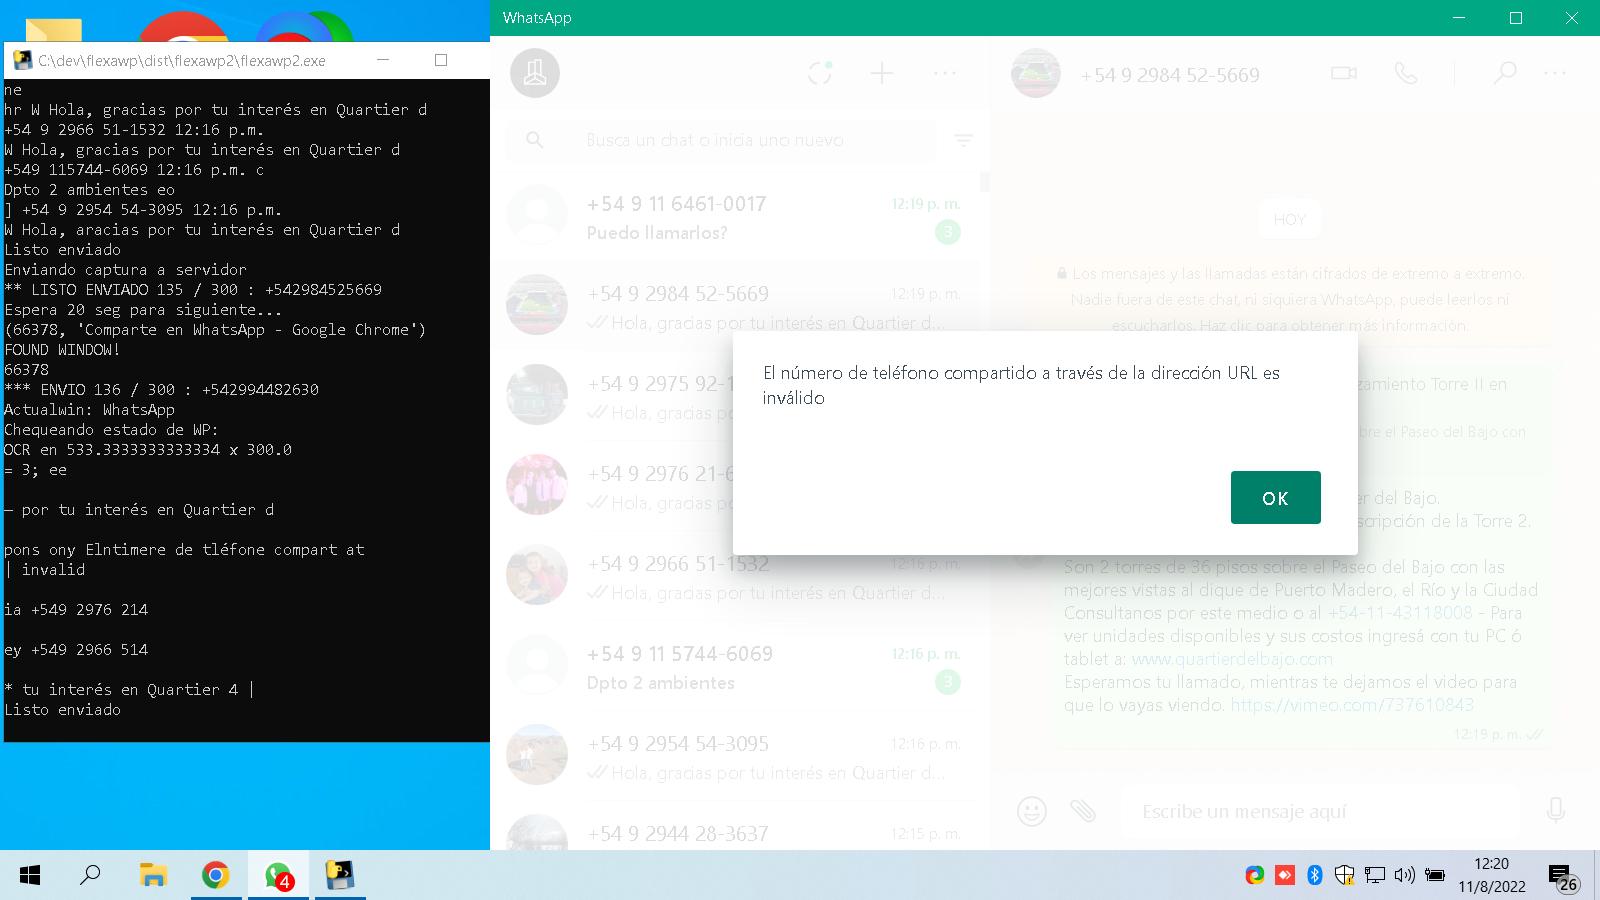Open own profile avatar in WhatsApp sidebar
Viewport: 1600px width, 900px height.
pos(535,73)
